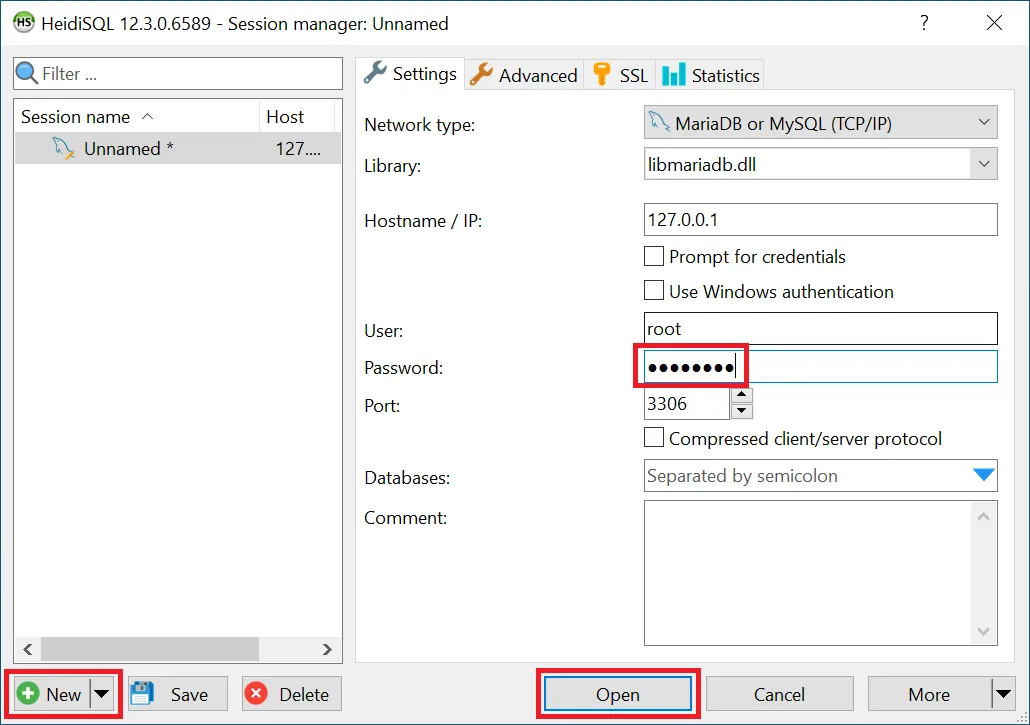1030x725 pixels.
Task: Click the floppy disk Save icon
Action: click(x=143, y=694)
